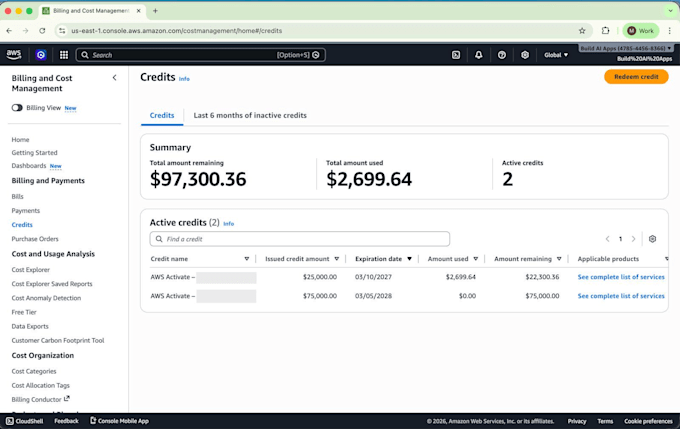Focus the AWS console Search box
The height and width of the screenshot is (429, 680).
click(x=201, y=55)
